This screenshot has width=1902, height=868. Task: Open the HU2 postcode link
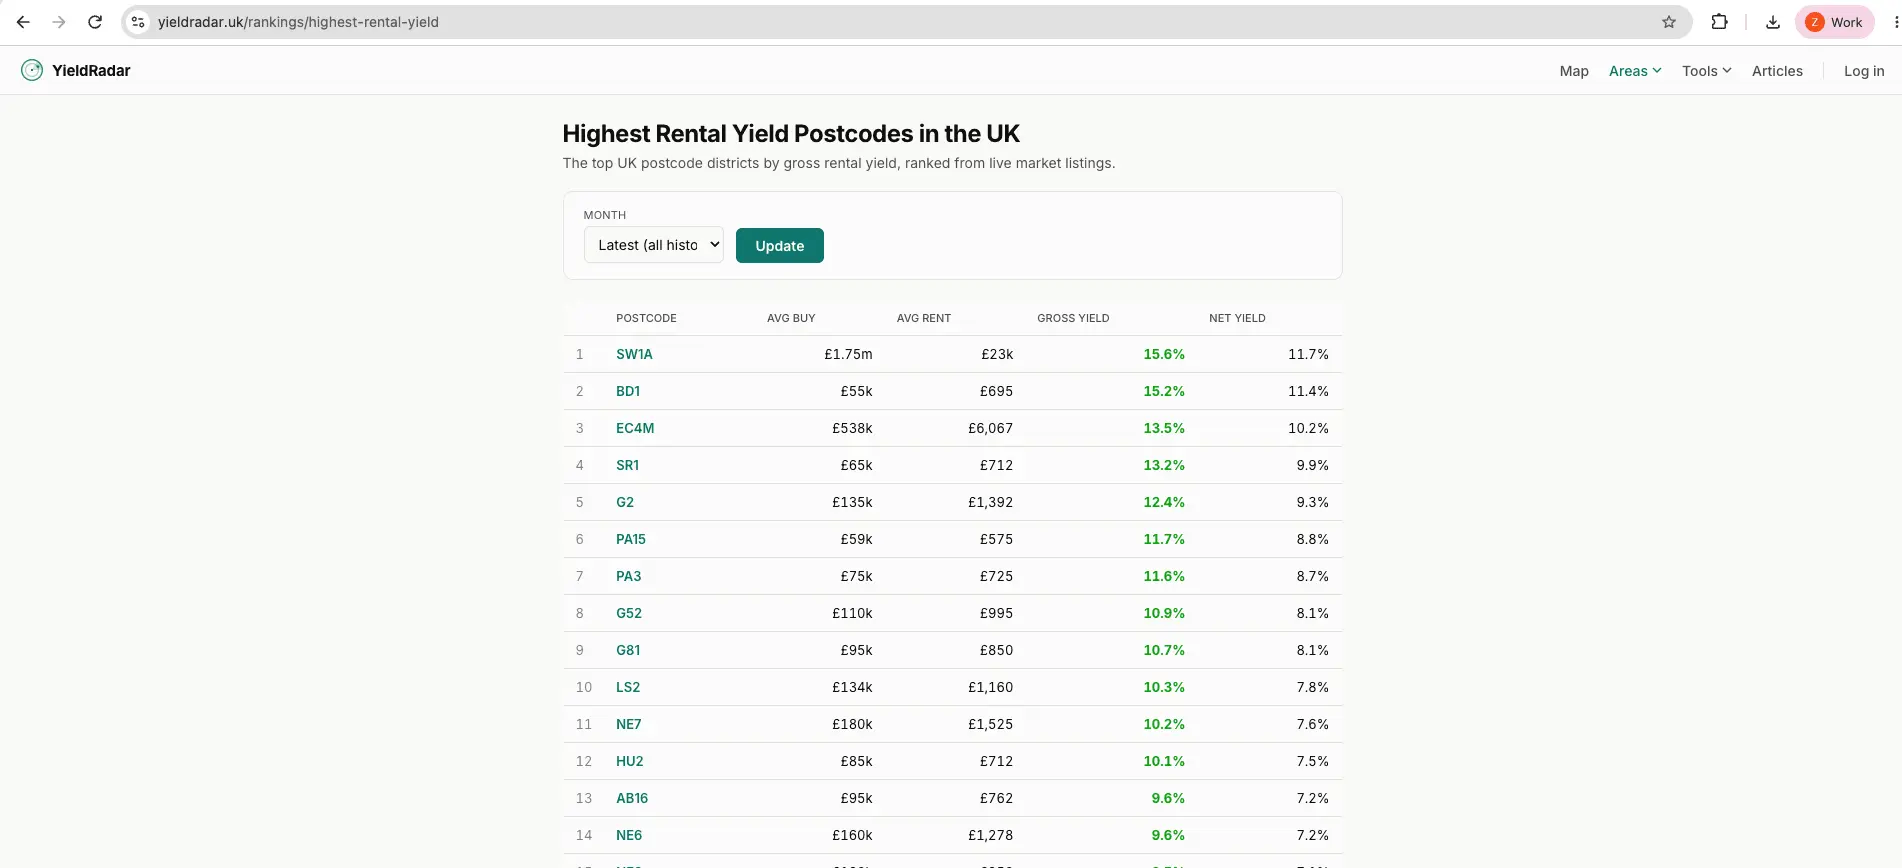click(630, 761)
